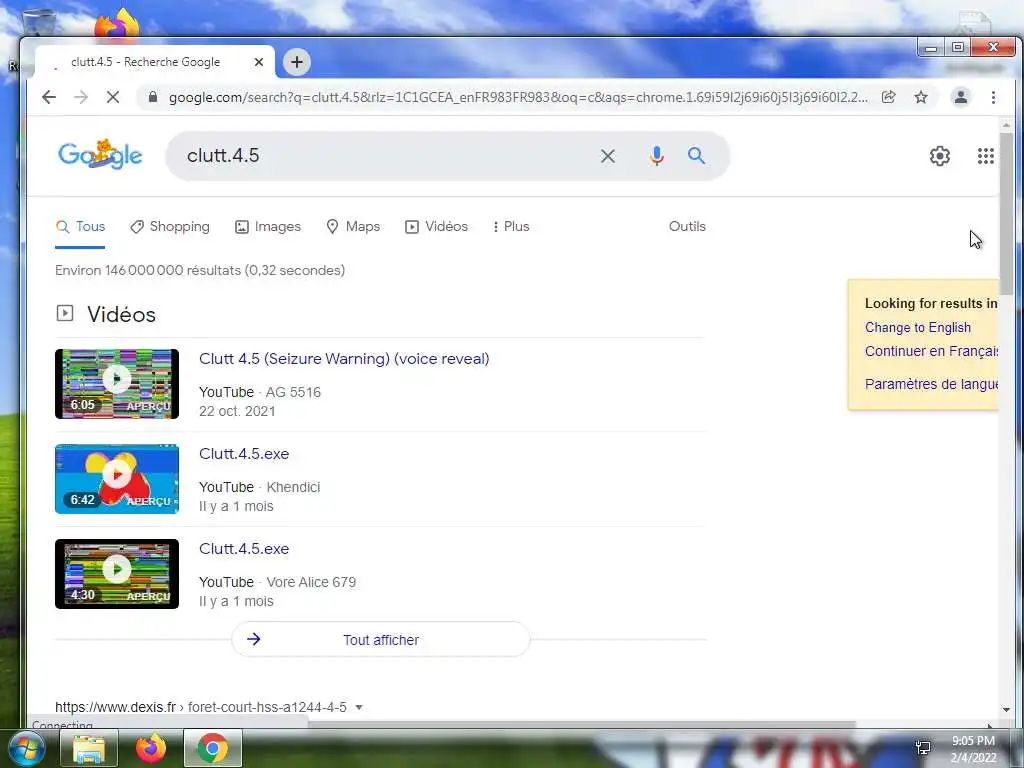Click Continuer en Français link
Screen dimensions: 1024x768
(931, 351)
